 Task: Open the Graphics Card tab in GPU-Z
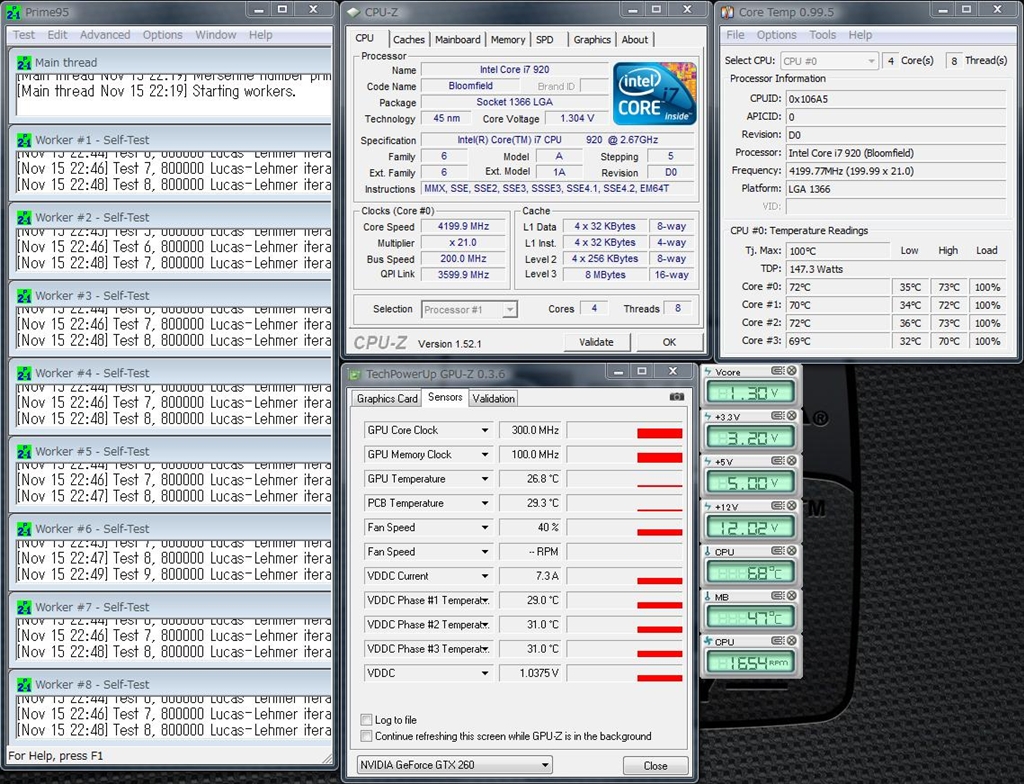[x=387, y=398]
